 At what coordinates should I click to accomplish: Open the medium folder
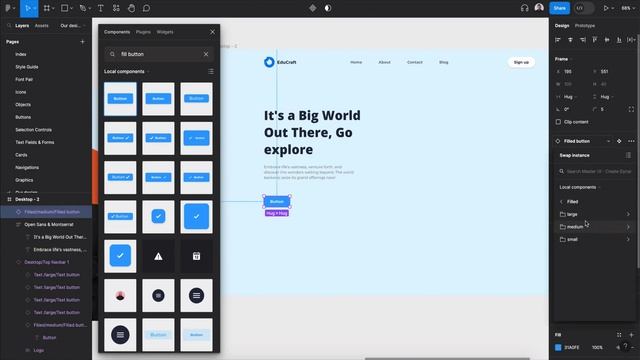[x=594, y=227]
